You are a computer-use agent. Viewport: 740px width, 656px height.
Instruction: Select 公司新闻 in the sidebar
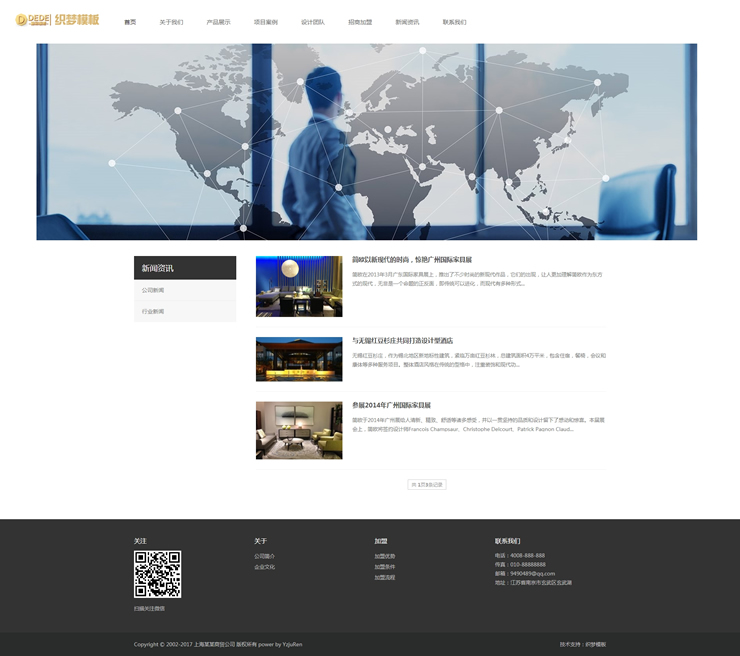(x=153, y=290)
